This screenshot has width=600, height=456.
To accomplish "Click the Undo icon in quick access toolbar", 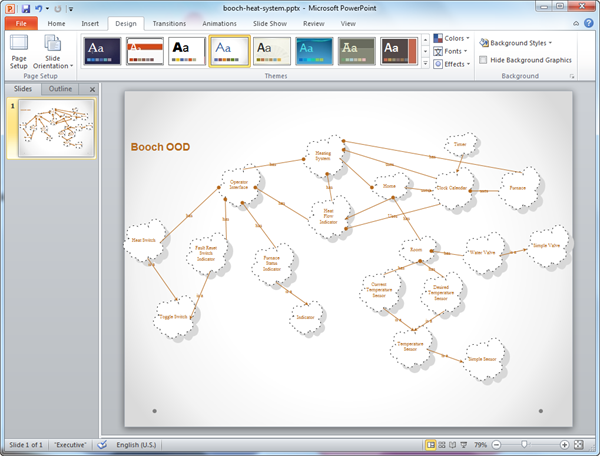I will tap(39, 8).
